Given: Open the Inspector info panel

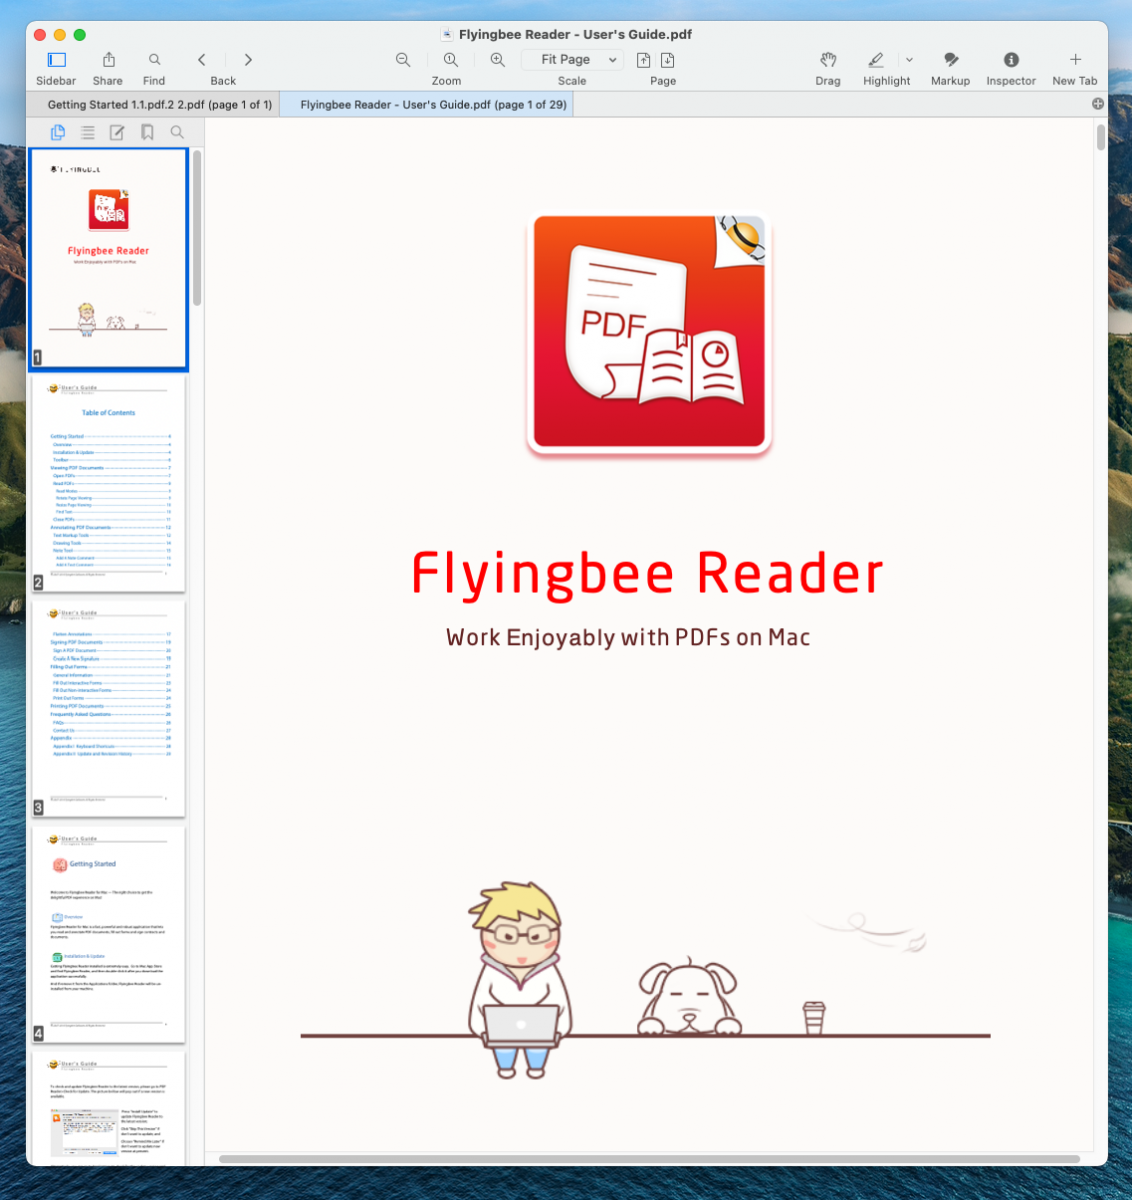Looking at the screenshot, I should pos(1011,60).
